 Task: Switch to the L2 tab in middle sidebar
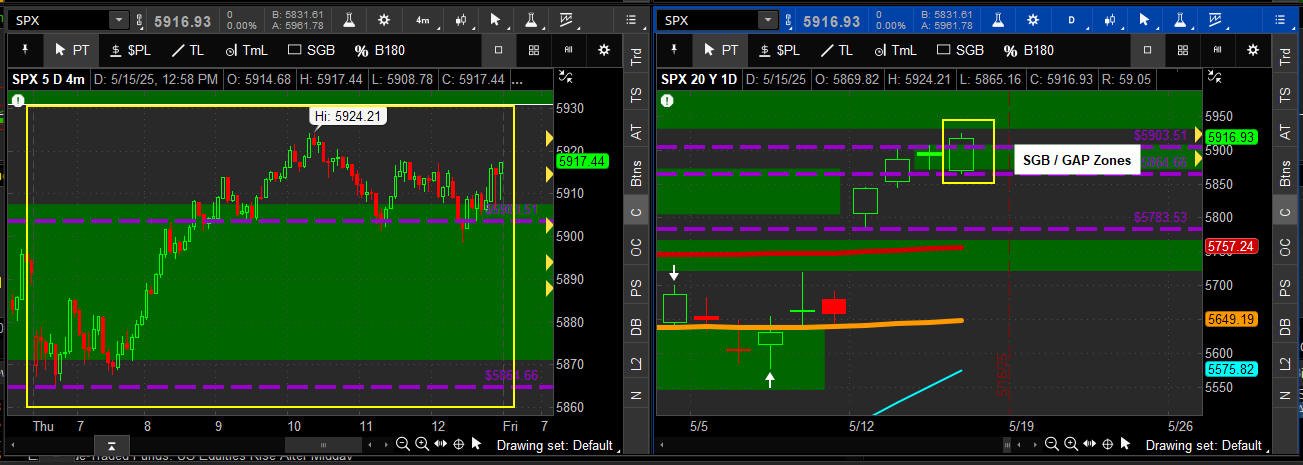(x=635, y=363)
